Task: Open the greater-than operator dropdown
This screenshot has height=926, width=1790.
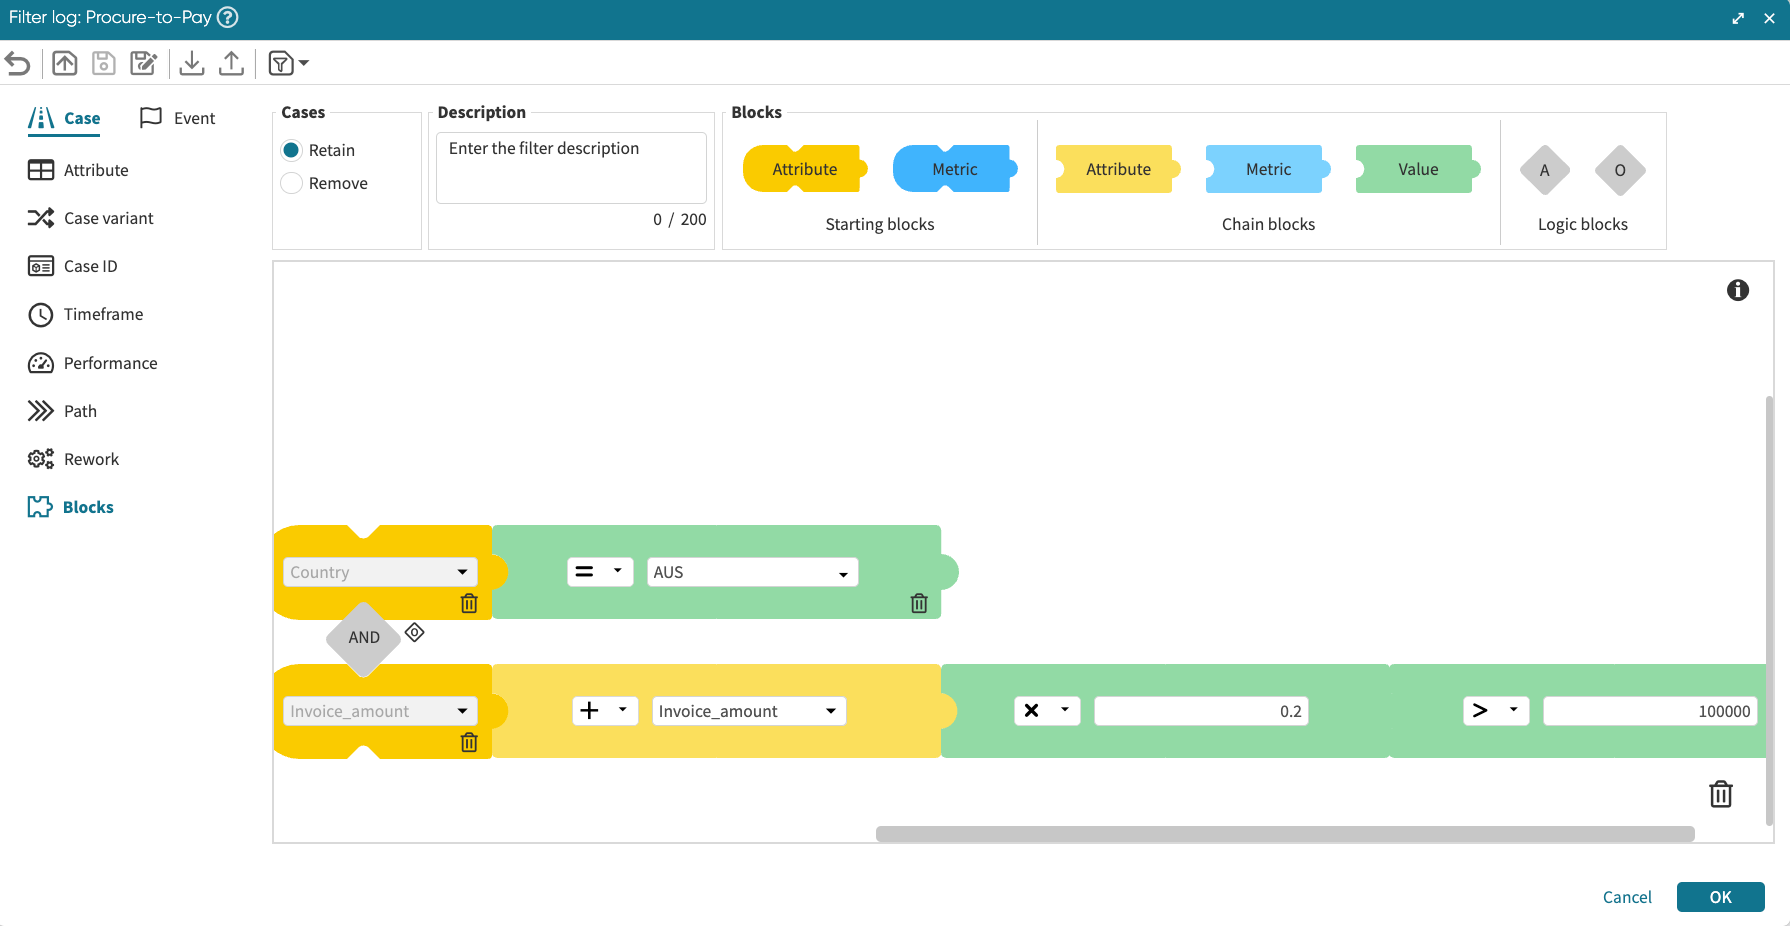Action: point(1495,711)
